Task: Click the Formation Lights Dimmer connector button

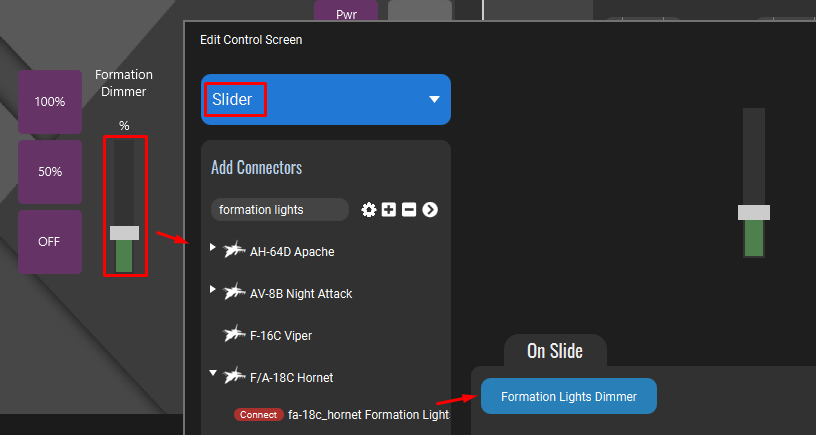Action: (x=569, y=396)
